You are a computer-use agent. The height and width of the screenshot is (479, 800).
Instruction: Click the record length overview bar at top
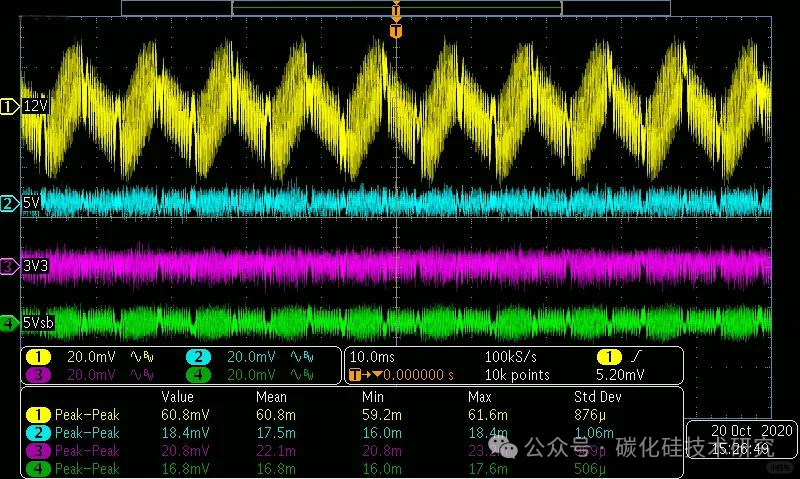396,8
